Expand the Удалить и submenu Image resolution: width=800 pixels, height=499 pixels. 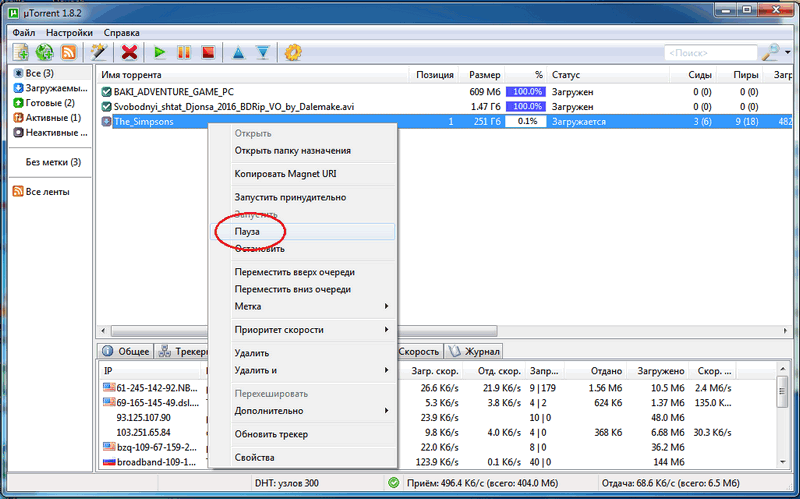point(303,370)
